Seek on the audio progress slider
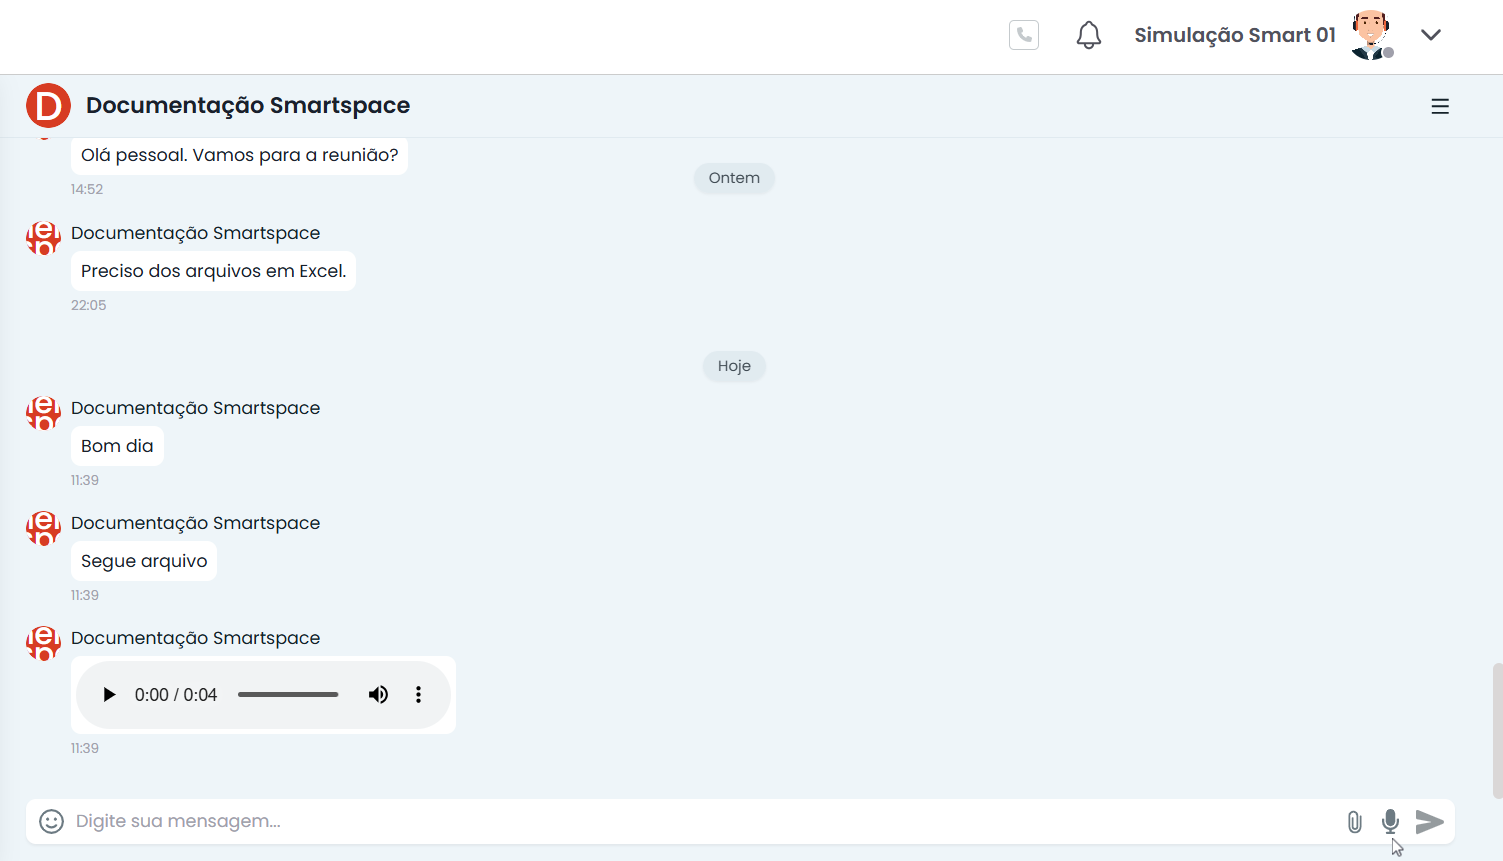This screenshot has width=1503, height=861. coord(288,695)
